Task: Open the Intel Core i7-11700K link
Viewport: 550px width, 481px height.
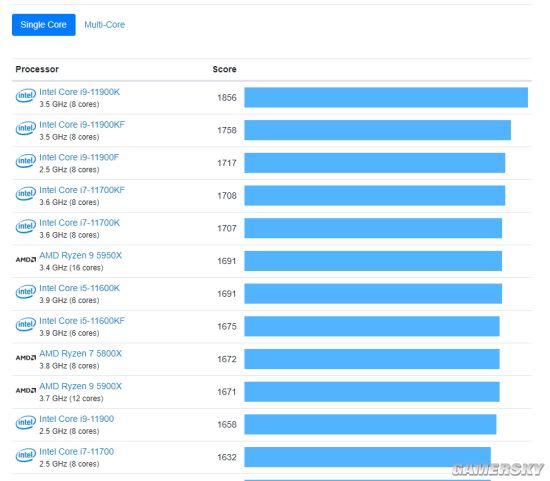Action: (x=80, y=222)
